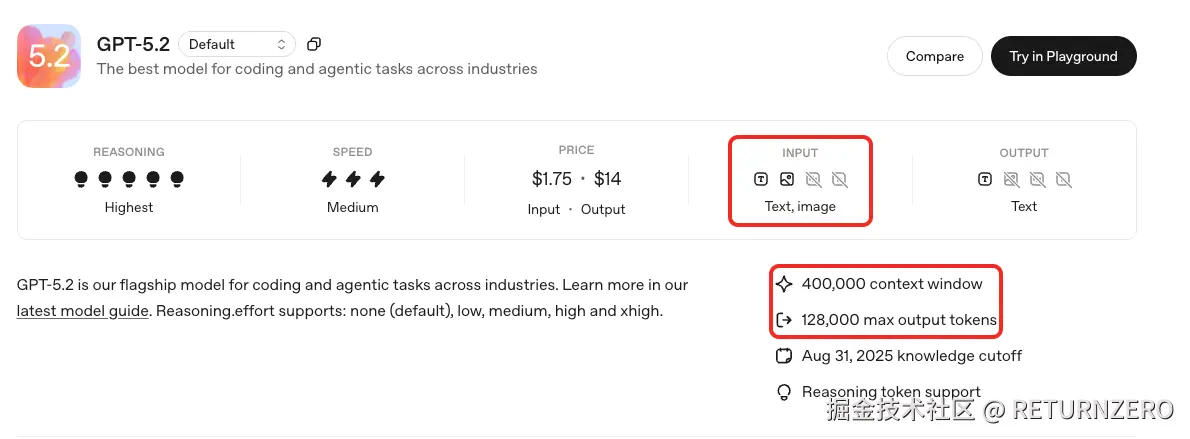1190x439 pixels.
Task: Click the $1.75 input price
Action: [552, 179]
